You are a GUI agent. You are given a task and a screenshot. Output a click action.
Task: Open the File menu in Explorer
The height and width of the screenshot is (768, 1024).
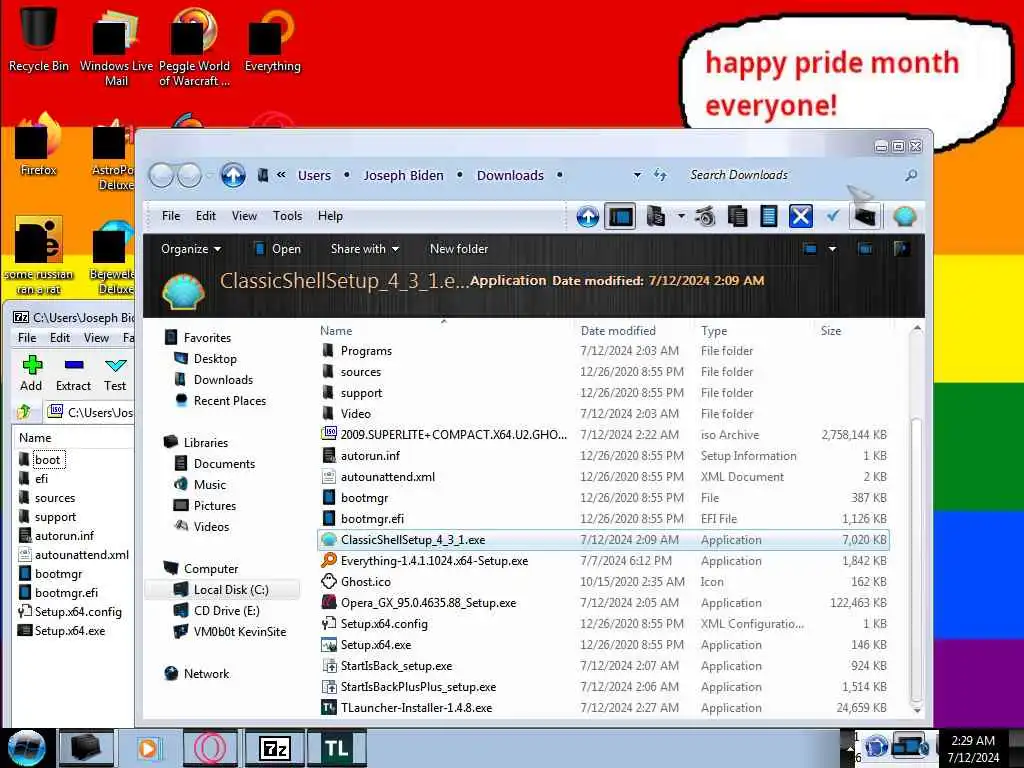coord(171,216)
